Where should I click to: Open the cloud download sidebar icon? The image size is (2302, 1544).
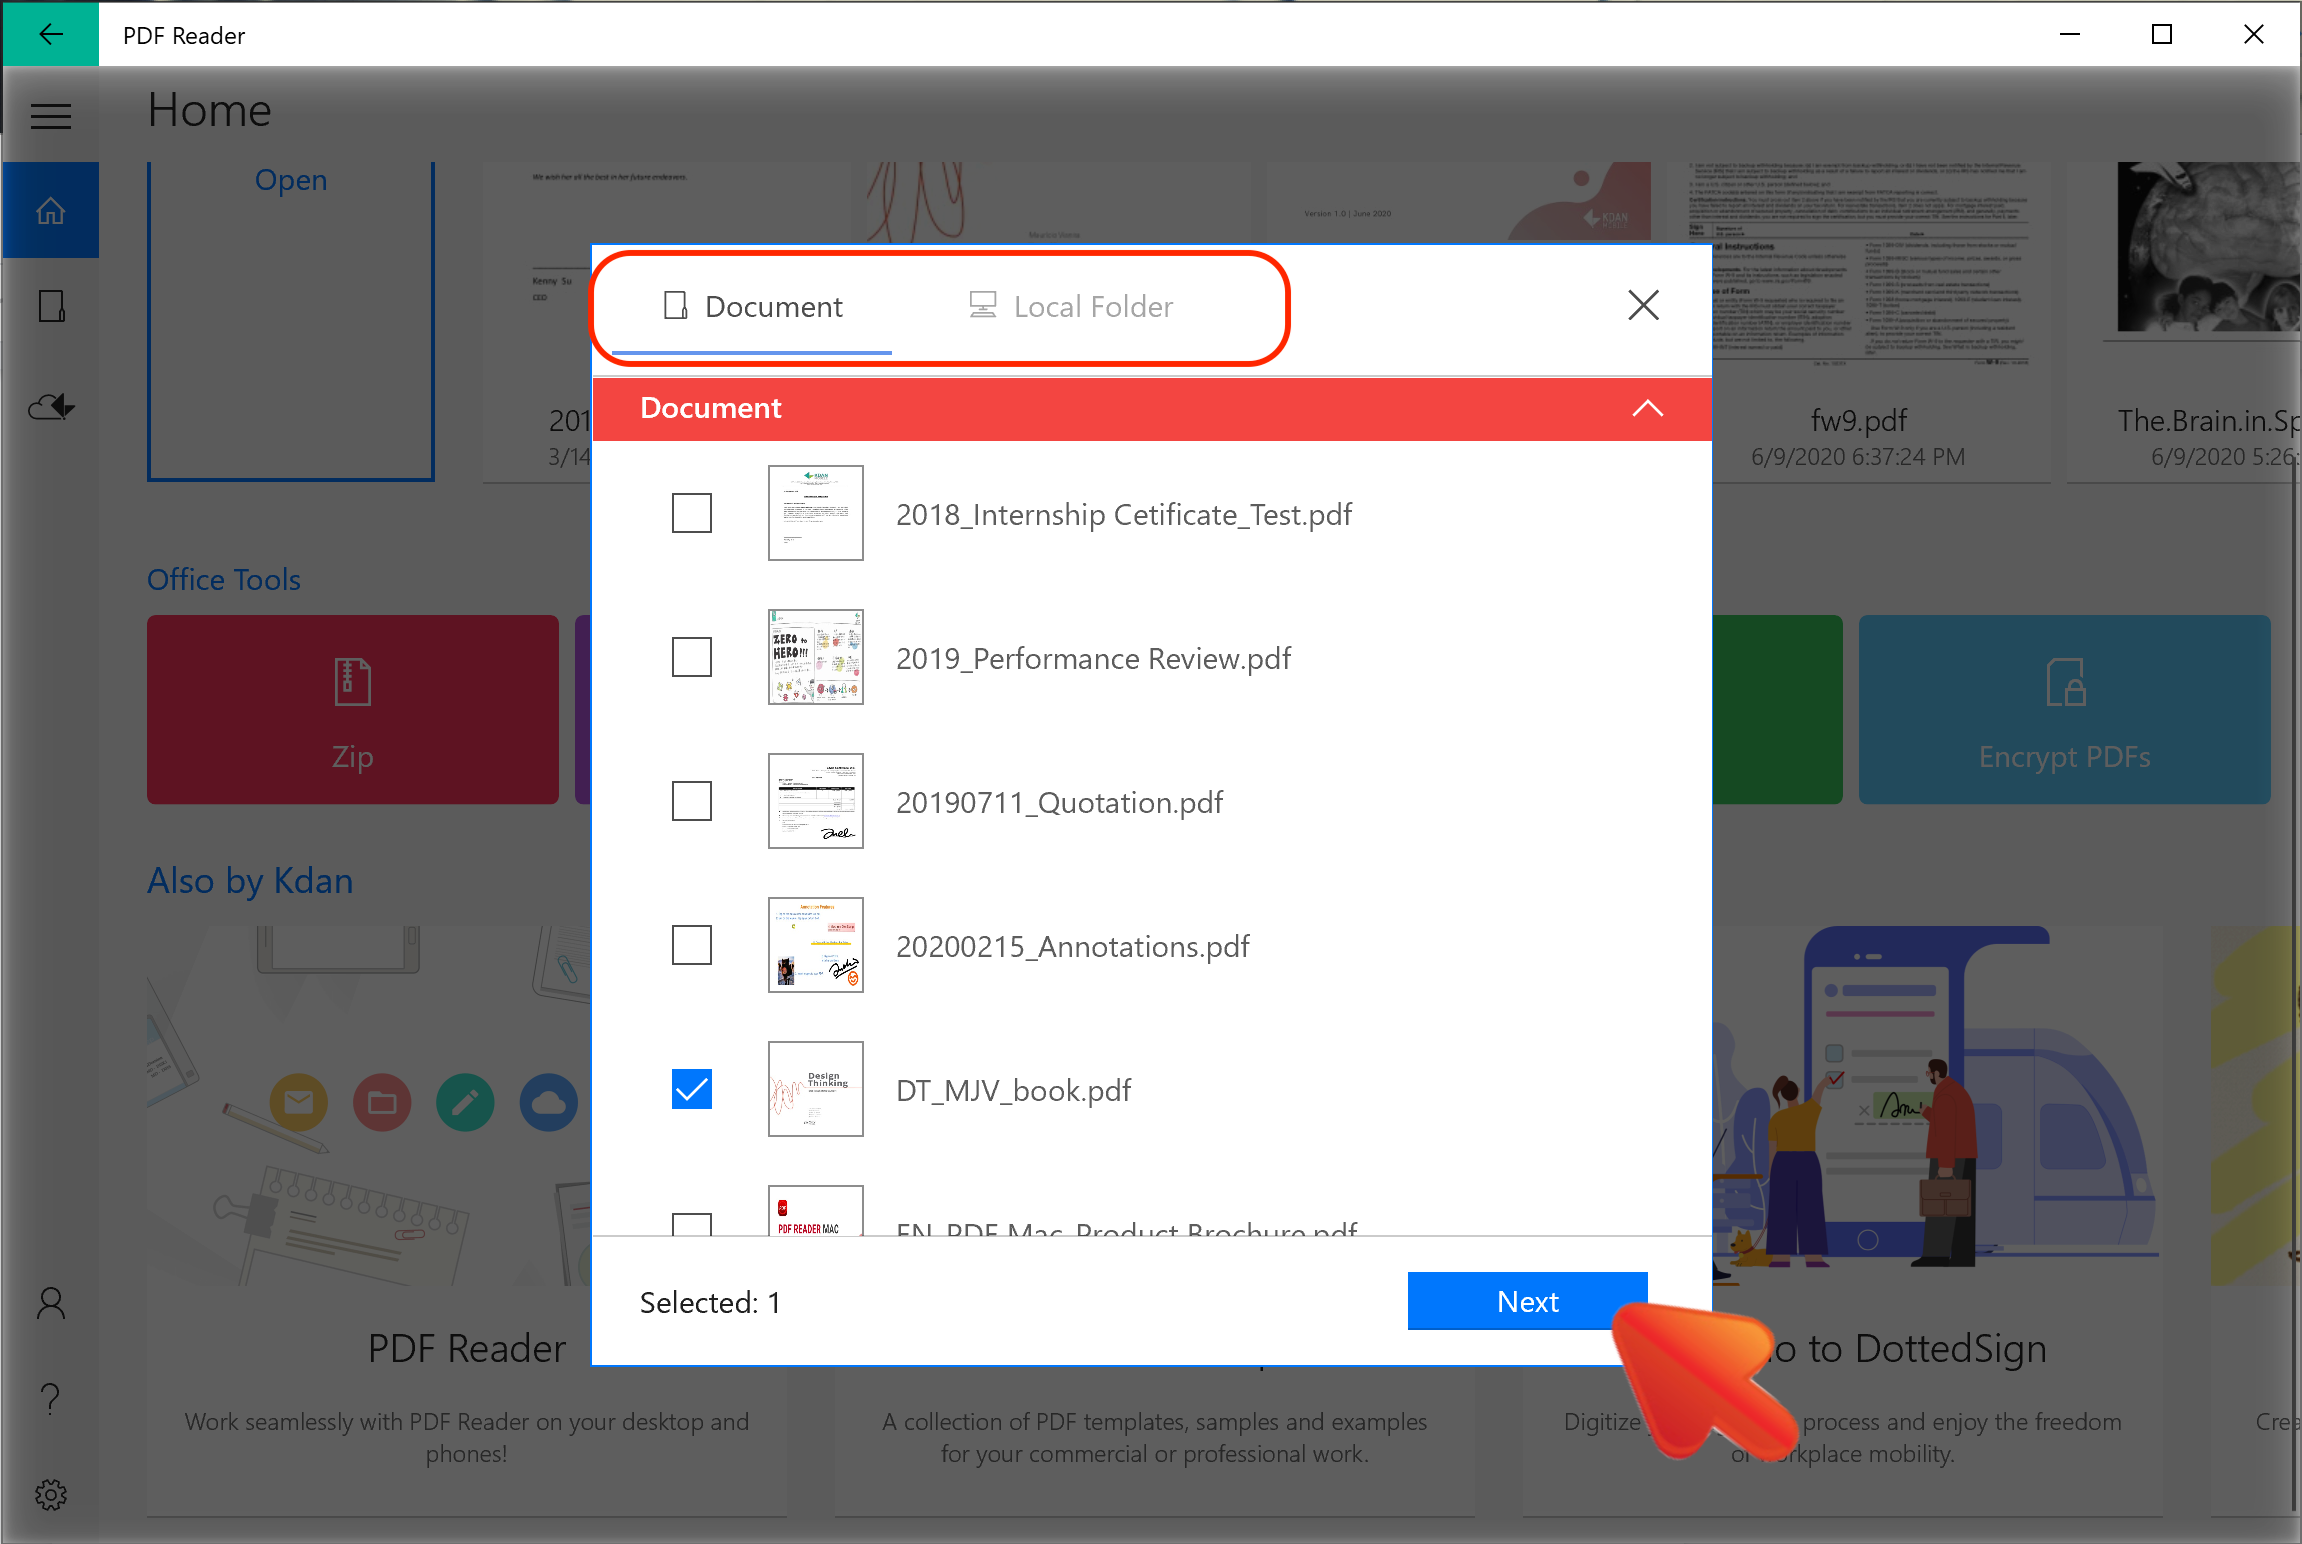tap(50, 406)
